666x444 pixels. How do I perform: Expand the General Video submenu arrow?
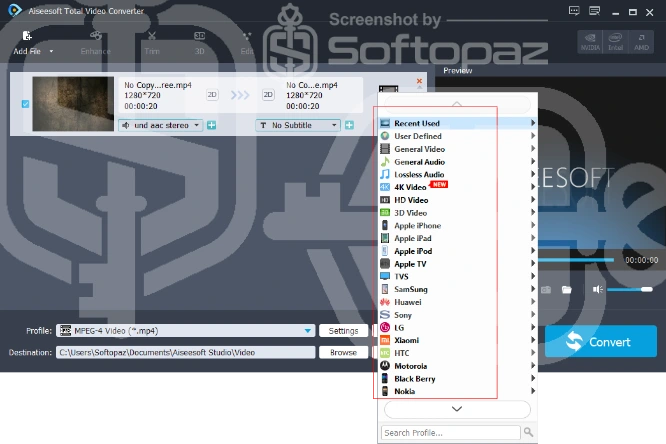pyautogui.click(x=533, y=149)
